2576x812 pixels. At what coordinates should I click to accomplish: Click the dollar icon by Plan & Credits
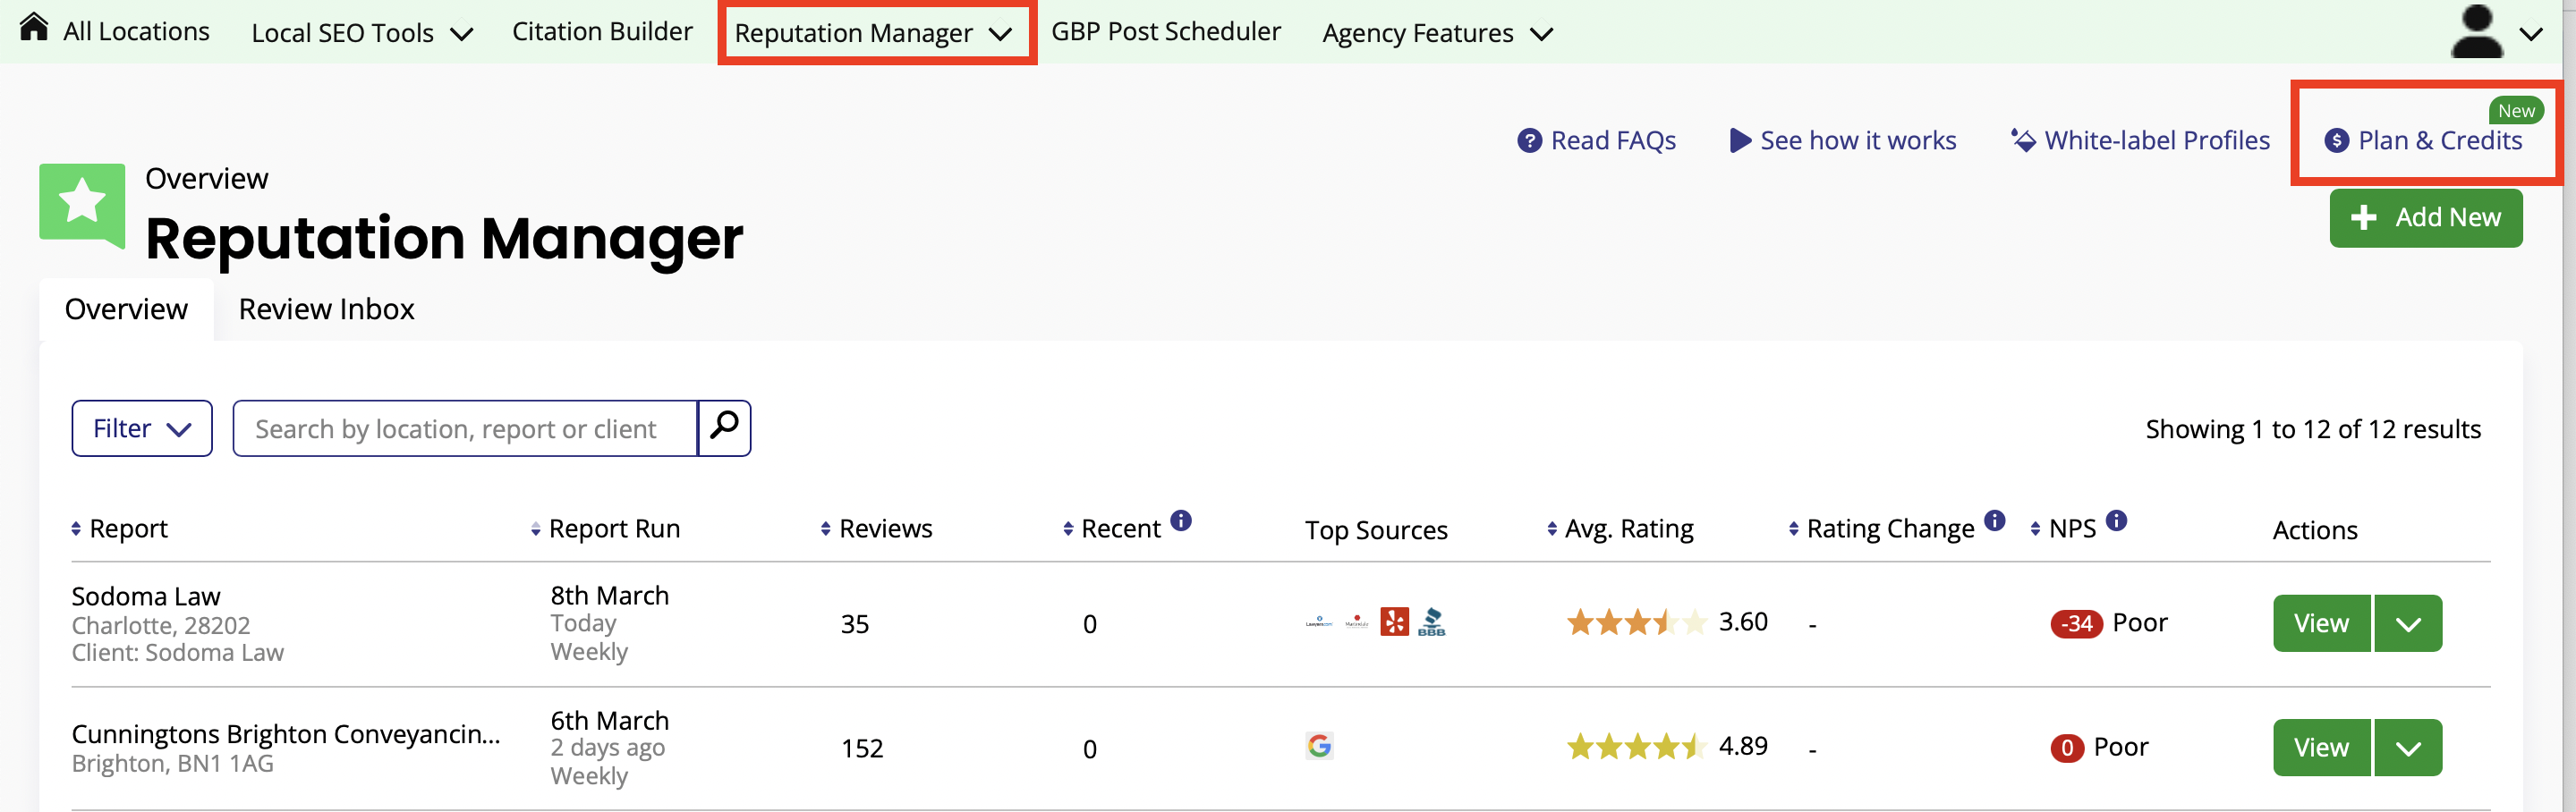(2336, 141)
